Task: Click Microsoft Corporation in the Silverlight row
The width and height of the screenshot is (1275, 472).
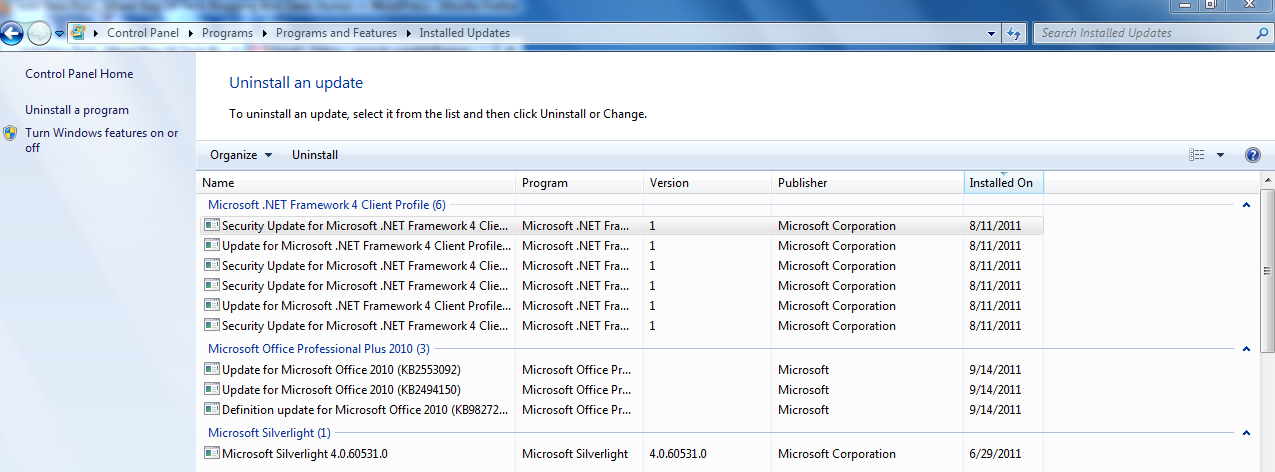Action: pyautogui.click(x=837, y=454)
